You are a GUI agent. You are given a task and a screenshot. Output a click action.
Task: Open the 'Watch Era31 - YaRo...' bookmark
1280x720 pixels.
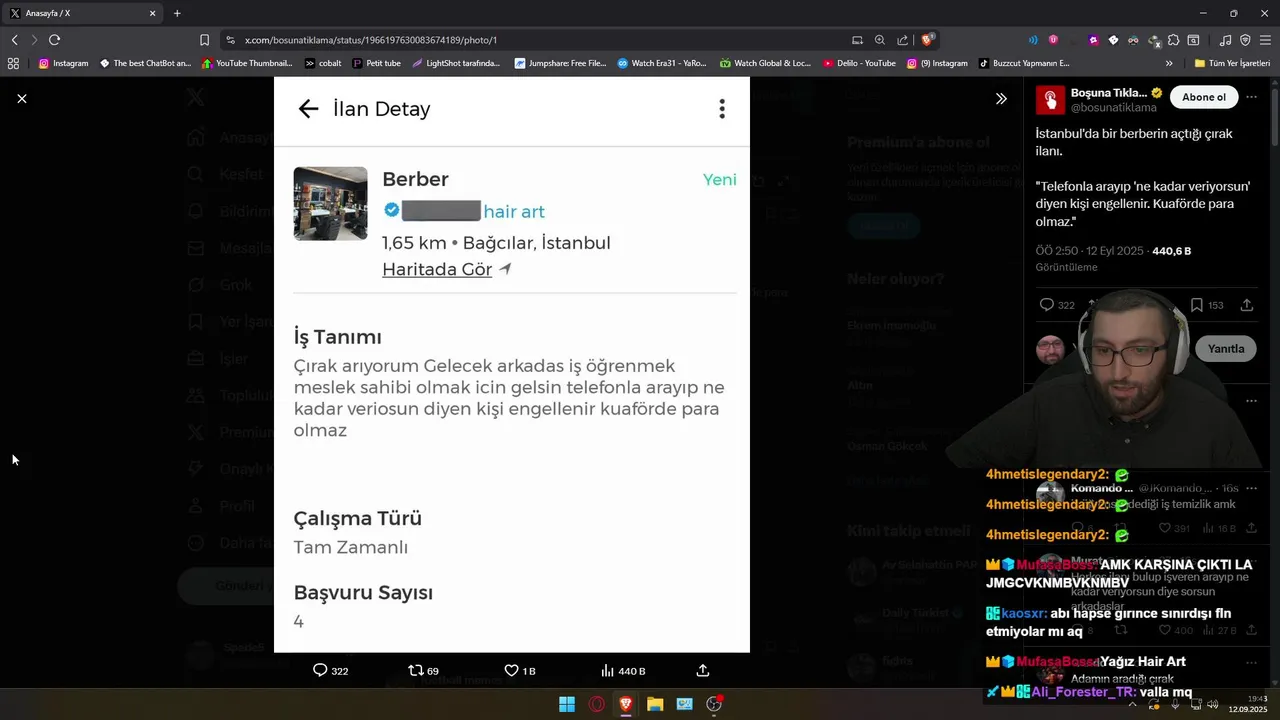[x=662, y=63]
